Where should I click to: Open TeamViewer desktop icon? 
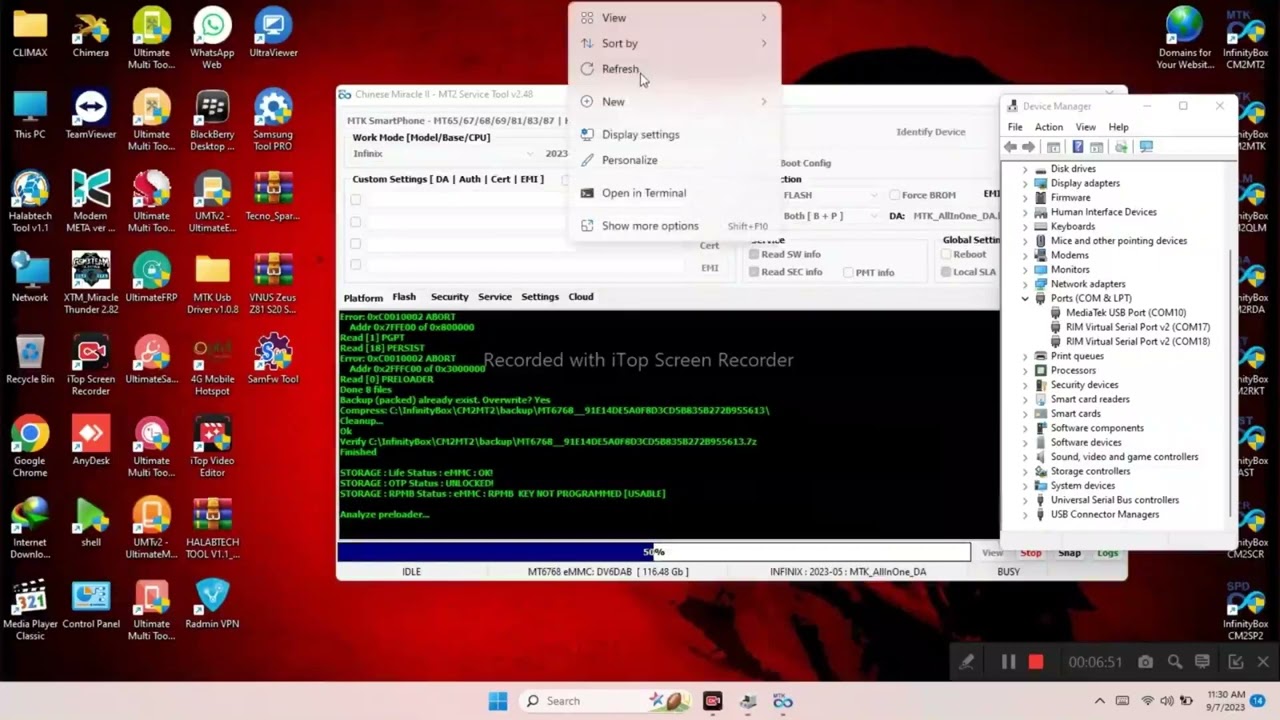(90, 115)
